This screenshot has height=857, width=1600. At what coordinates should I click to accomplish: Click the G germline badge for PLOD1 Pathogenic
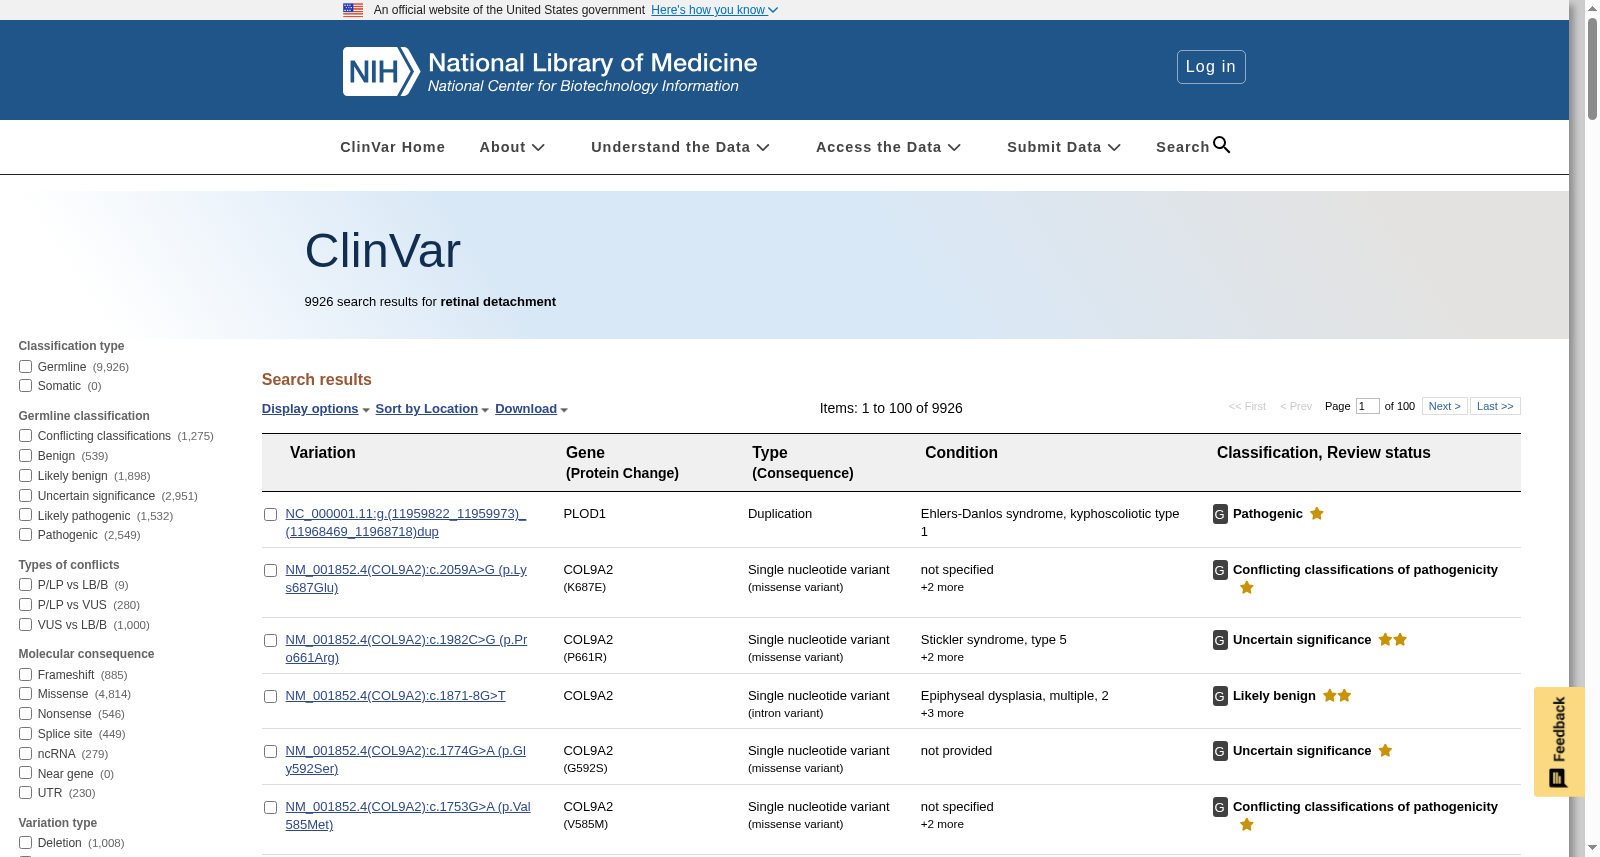(x=1220, y=514)
